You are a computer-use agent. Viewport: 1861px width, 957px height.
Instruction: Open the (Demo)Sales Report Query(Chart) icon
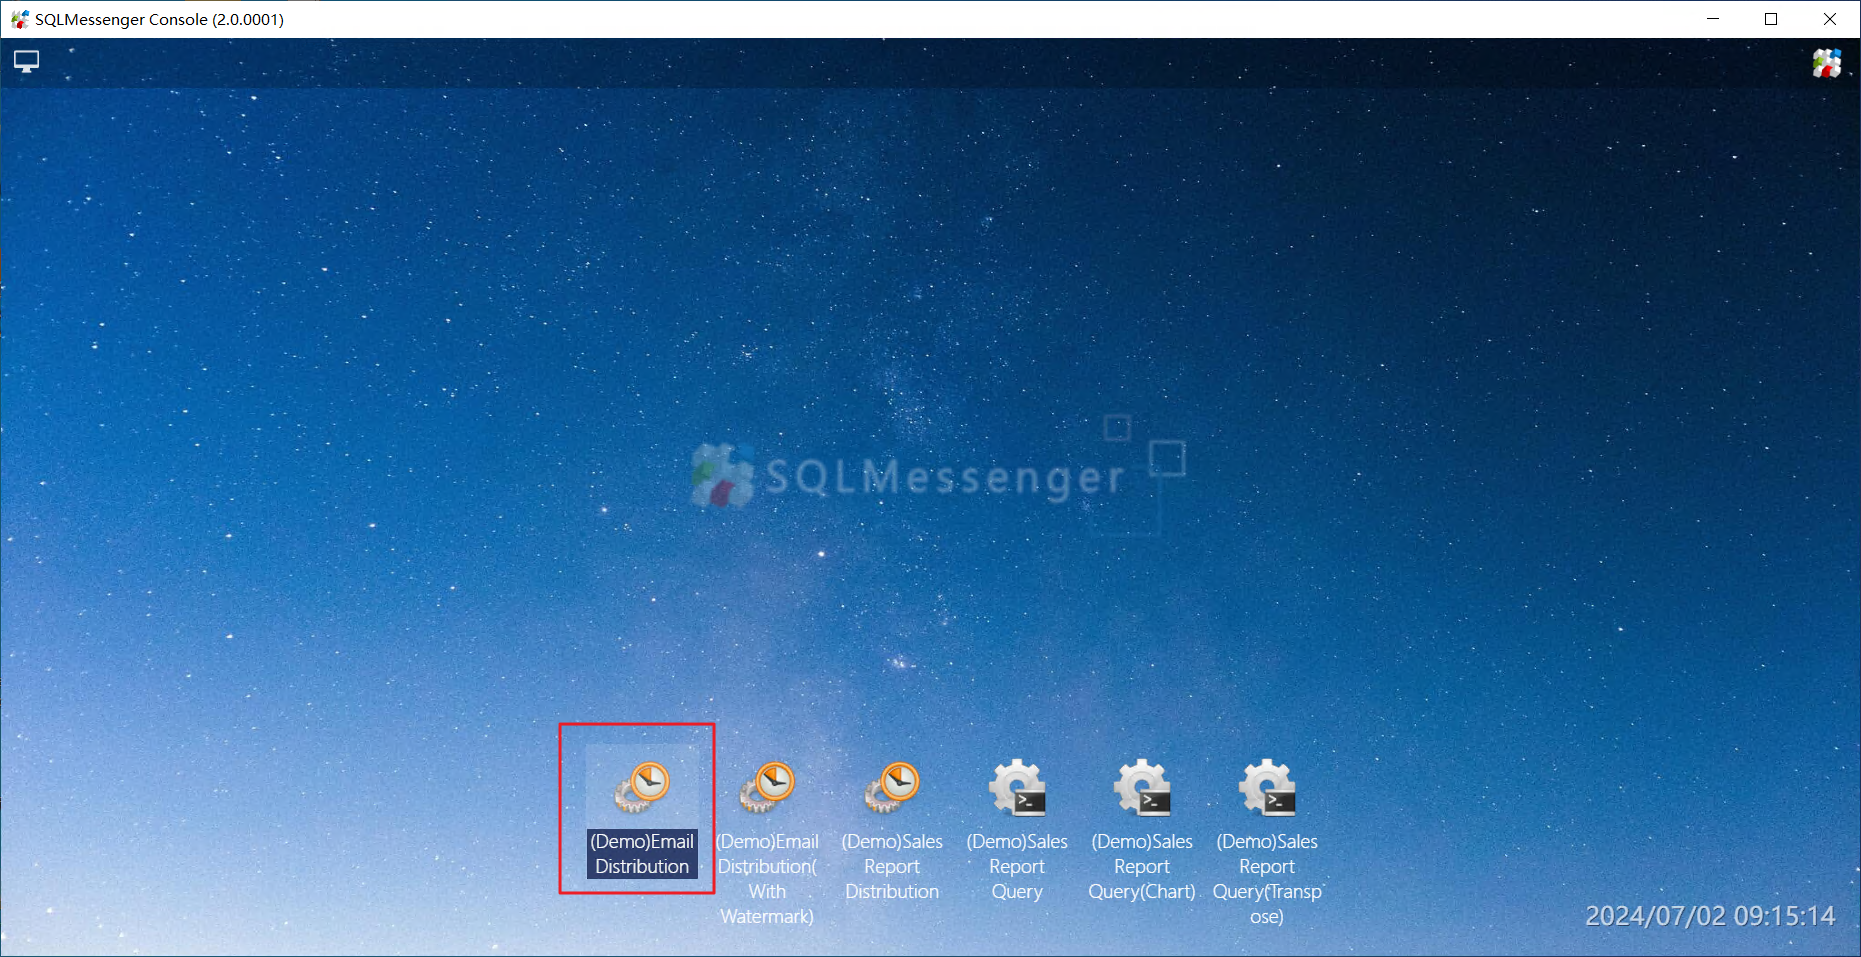pos(1142,787)
